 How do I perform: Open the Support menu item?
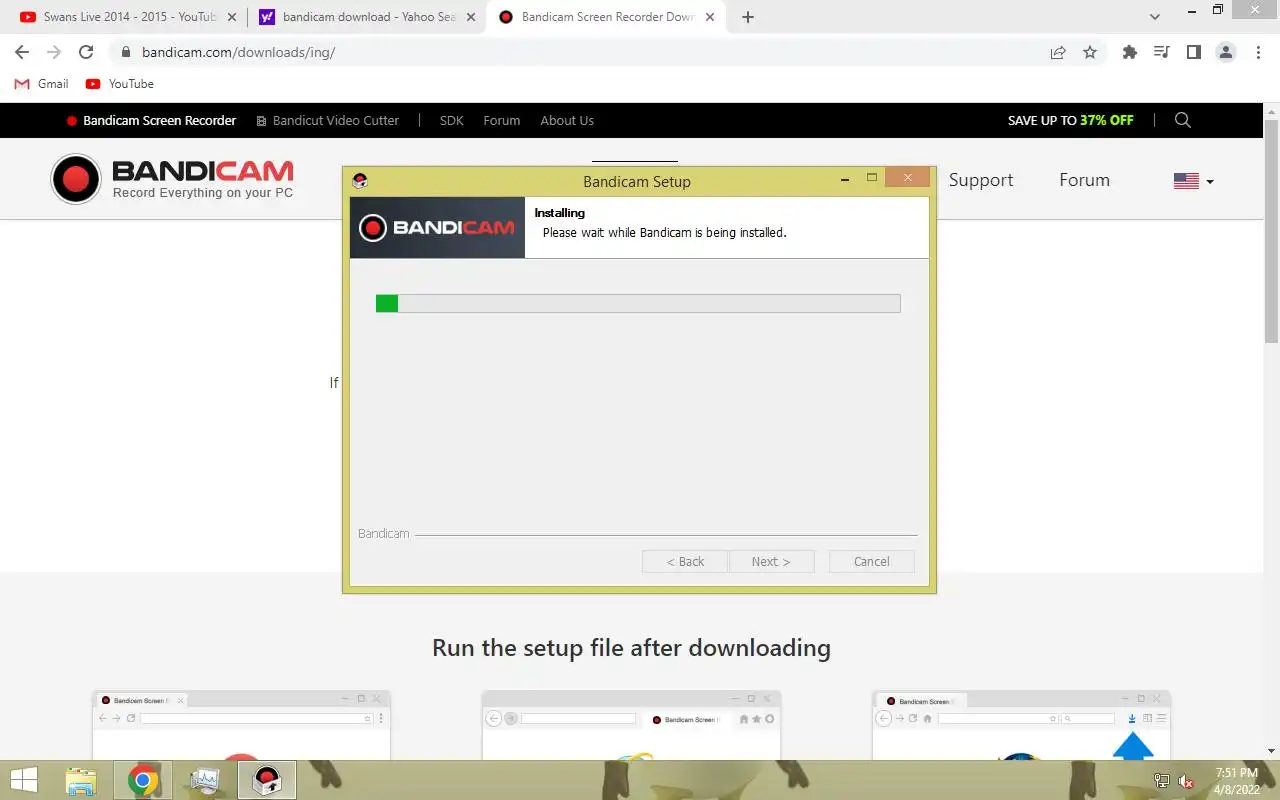pos(981,180)
